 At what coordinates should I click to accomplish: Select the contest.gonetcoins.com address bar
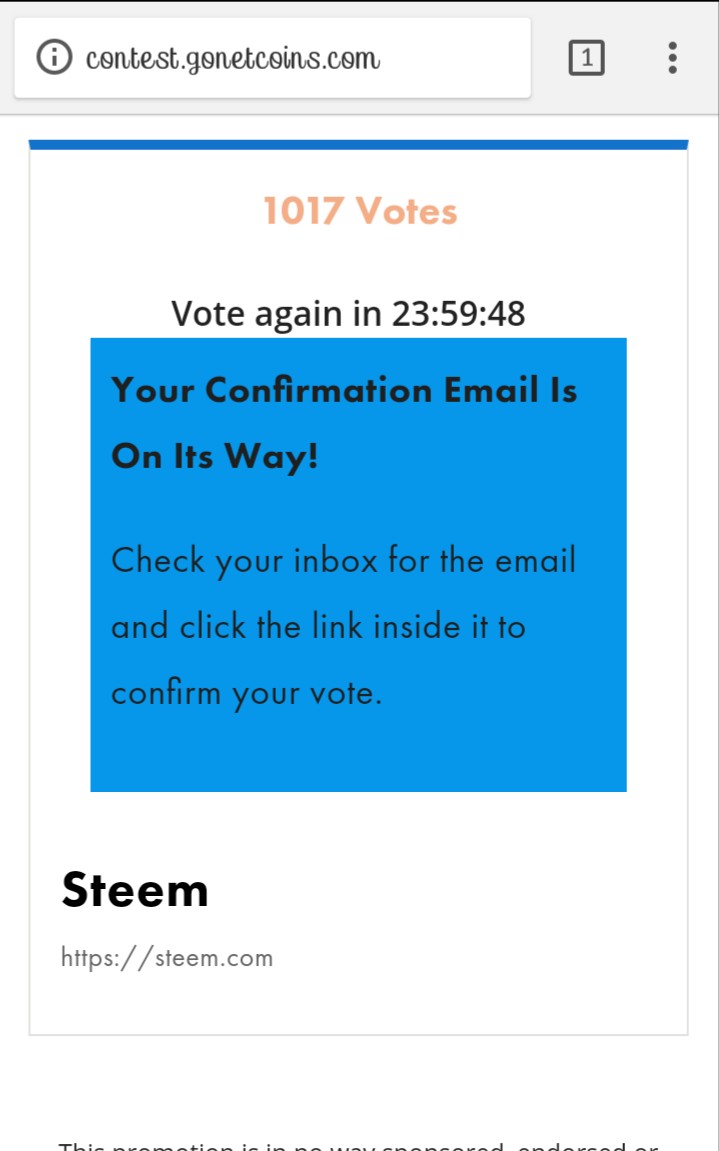272,58
